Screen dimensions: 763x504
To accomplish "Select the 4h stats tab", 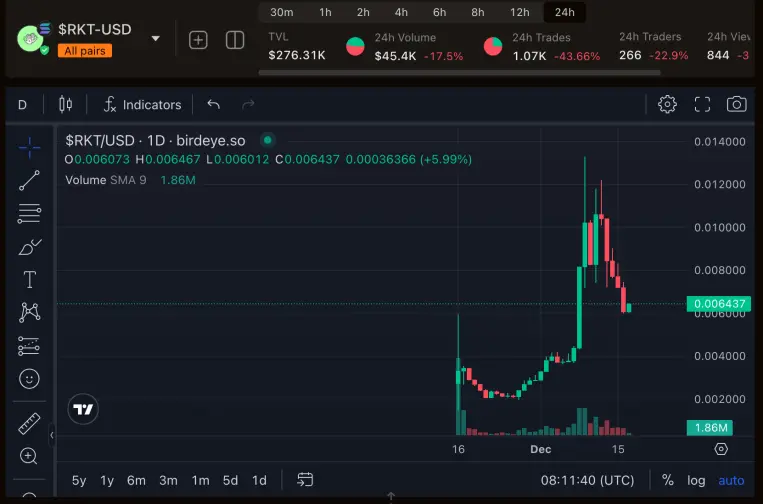I will coord(401,12).
